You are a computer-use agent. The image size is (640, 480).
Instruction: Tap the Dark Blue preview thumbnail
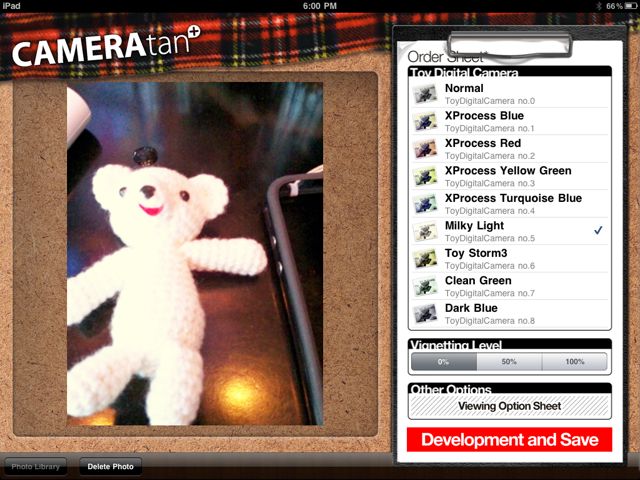point(425,313)
